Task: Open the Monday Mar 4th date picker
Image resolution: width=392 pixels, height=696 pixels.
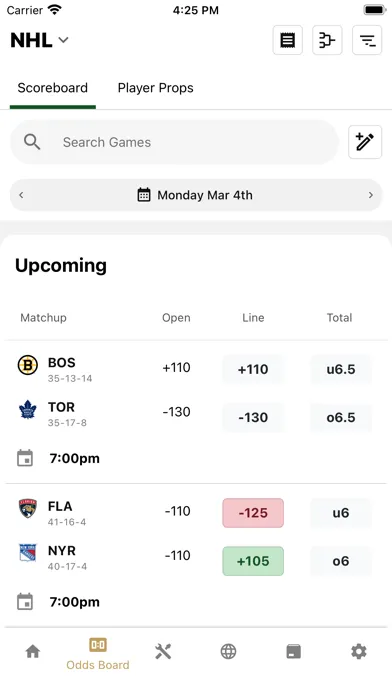Action: 195,195
